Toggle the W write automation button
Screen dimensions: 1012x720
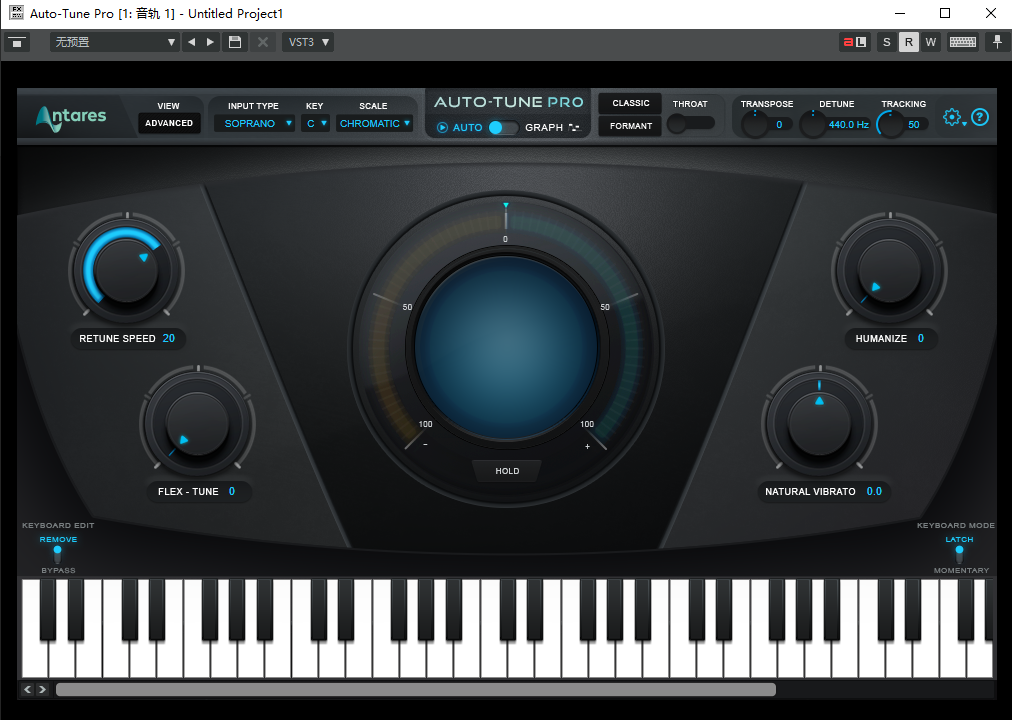(x=931, y=42)
